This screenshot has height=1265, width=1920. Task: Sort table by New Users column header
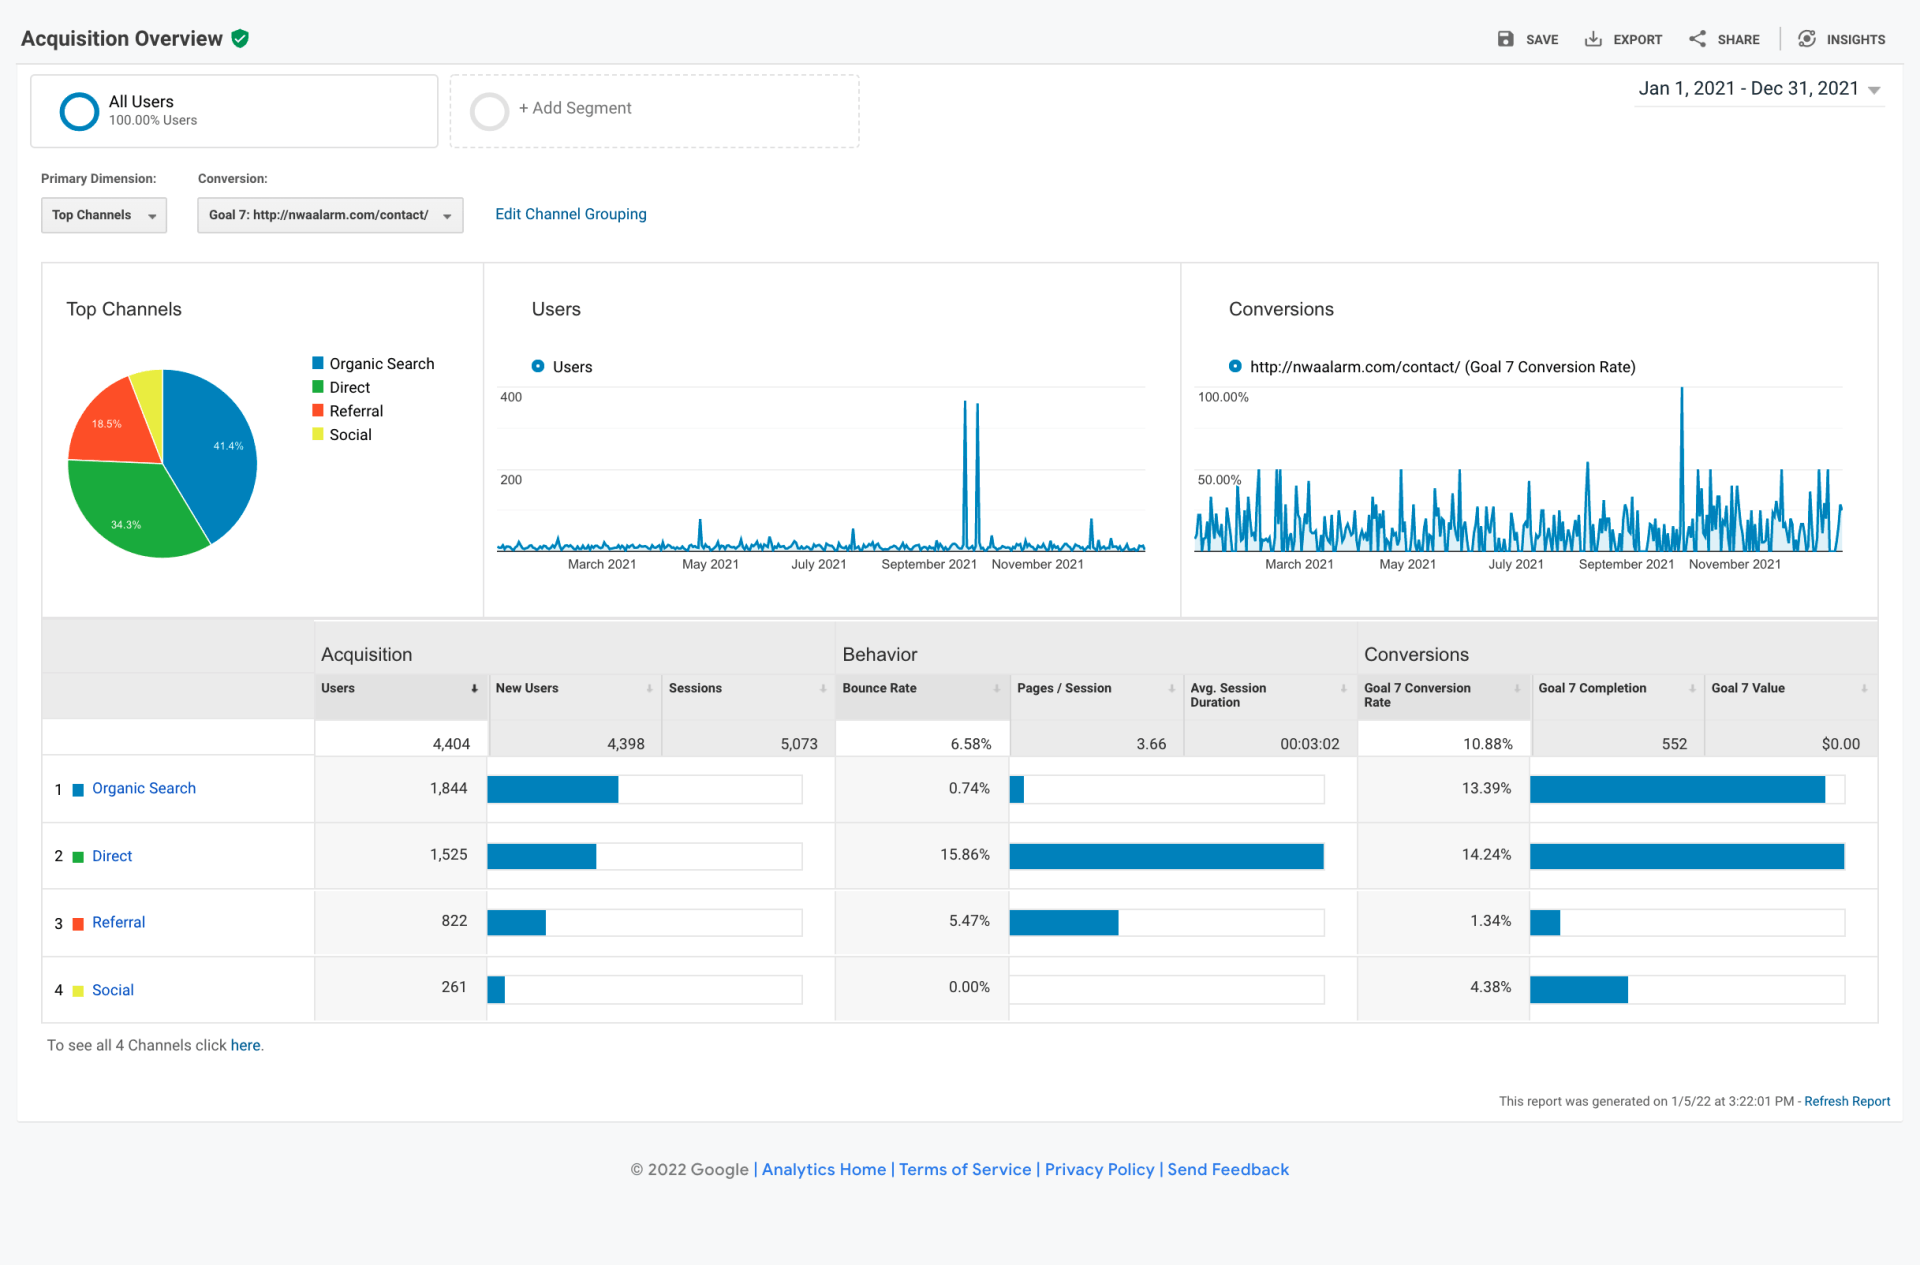tap(527, 689)
